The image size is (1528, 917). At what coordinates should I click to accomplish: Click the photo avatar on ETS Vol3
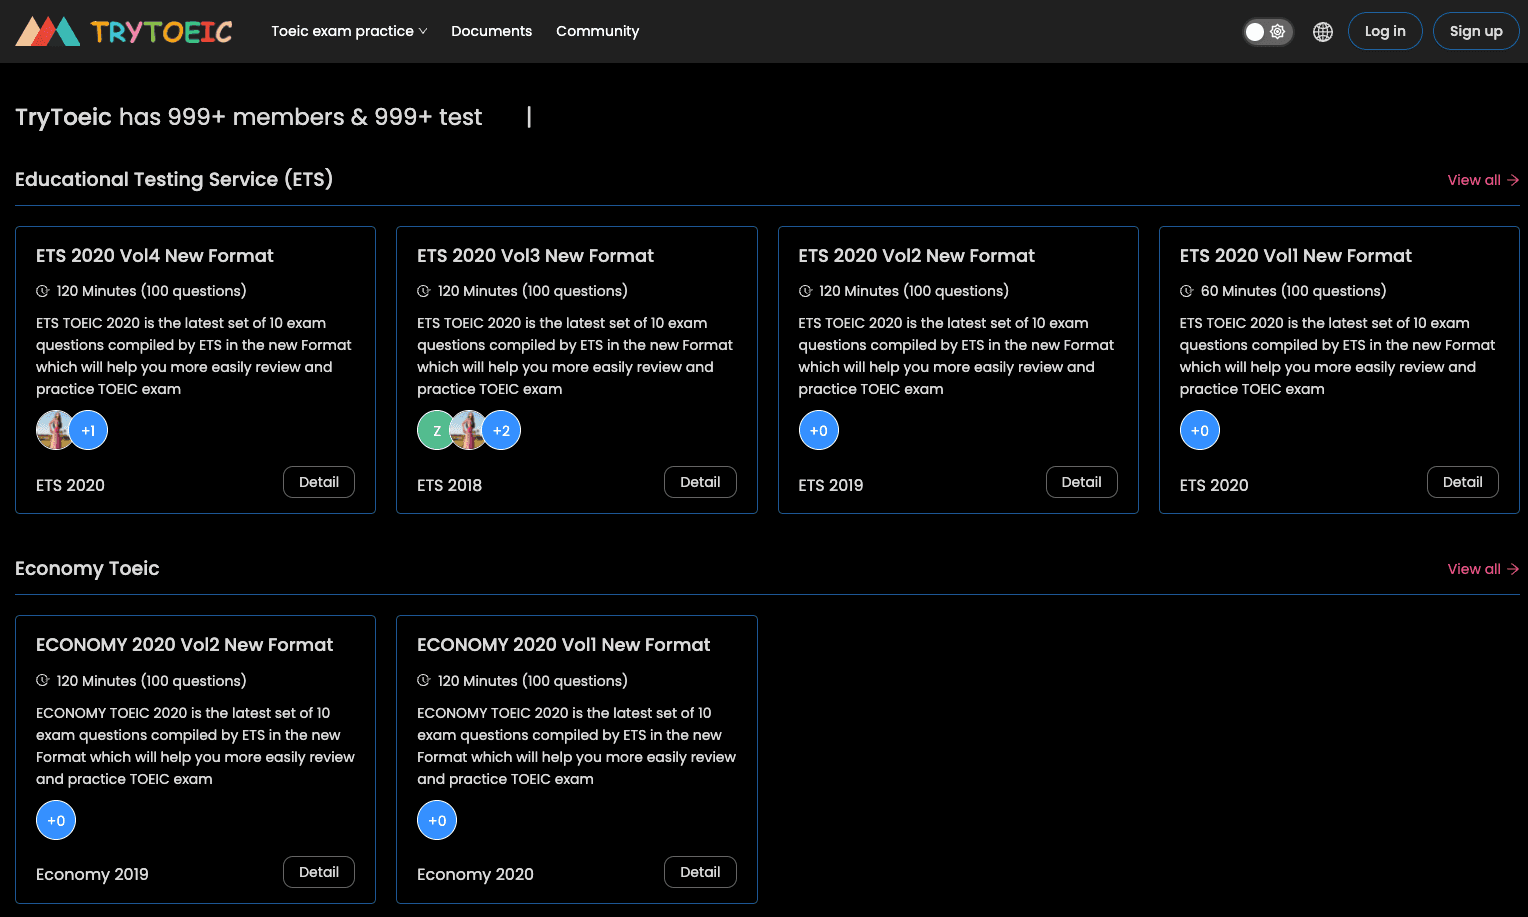(467, 431)
